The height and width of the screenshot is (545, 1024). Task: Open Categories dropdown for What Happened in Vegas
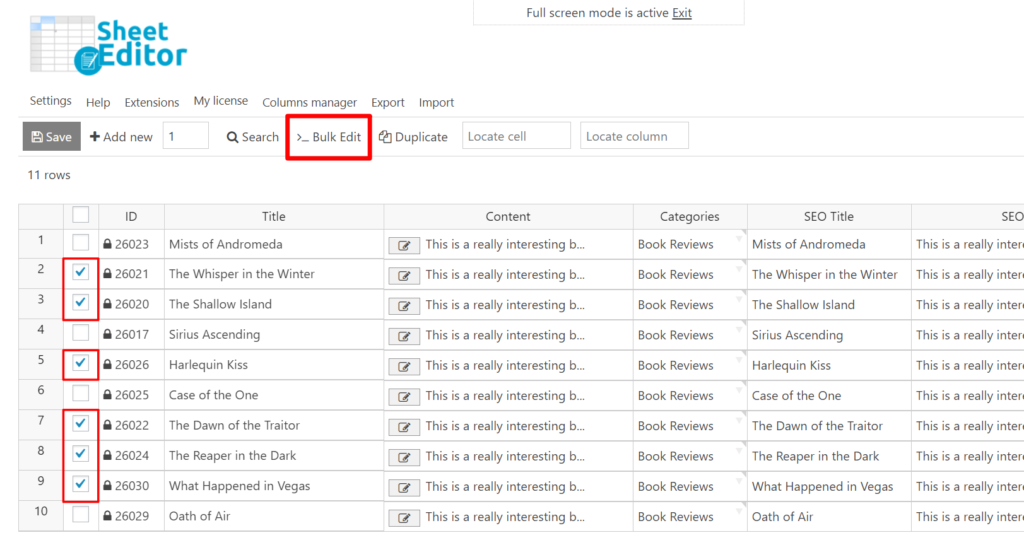(x=739, y=480)
